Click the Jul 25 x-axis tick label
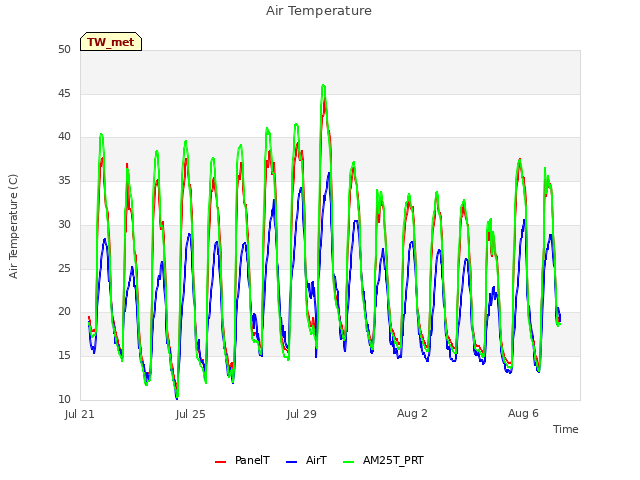 point(191,414)
